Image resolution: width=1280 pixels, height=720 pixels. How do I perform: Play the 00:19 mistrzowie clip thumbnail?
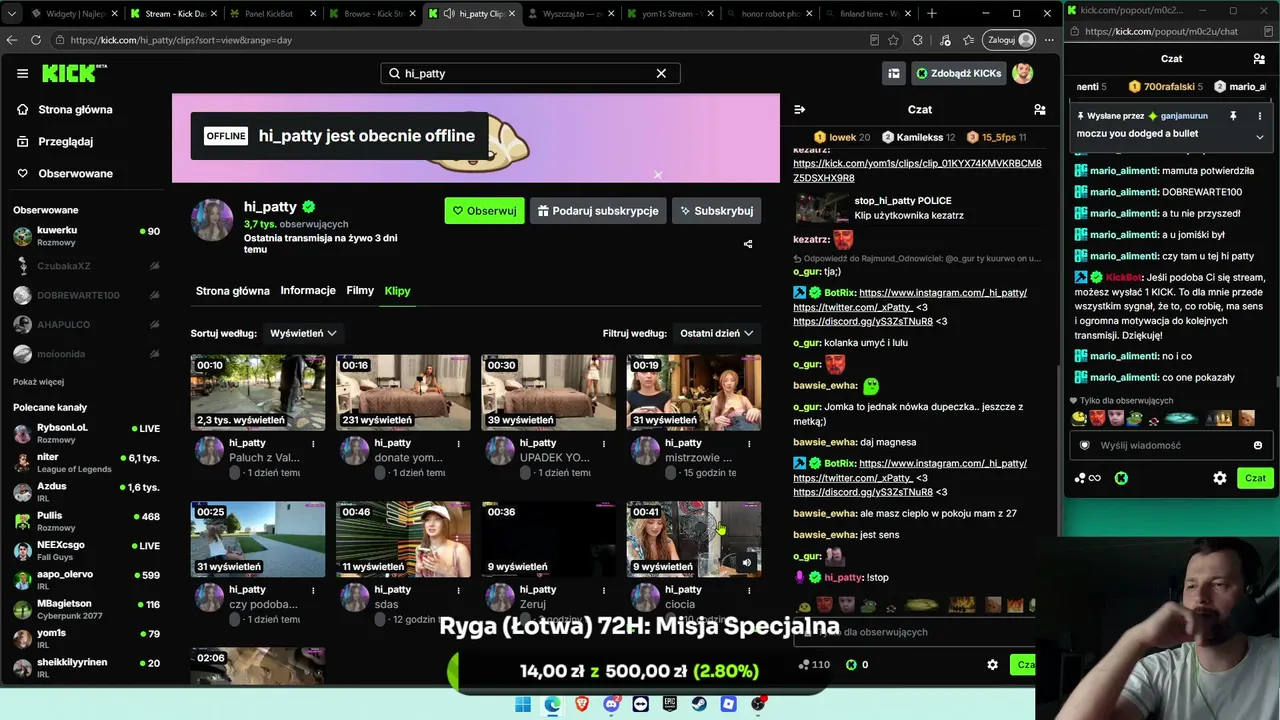694,392
